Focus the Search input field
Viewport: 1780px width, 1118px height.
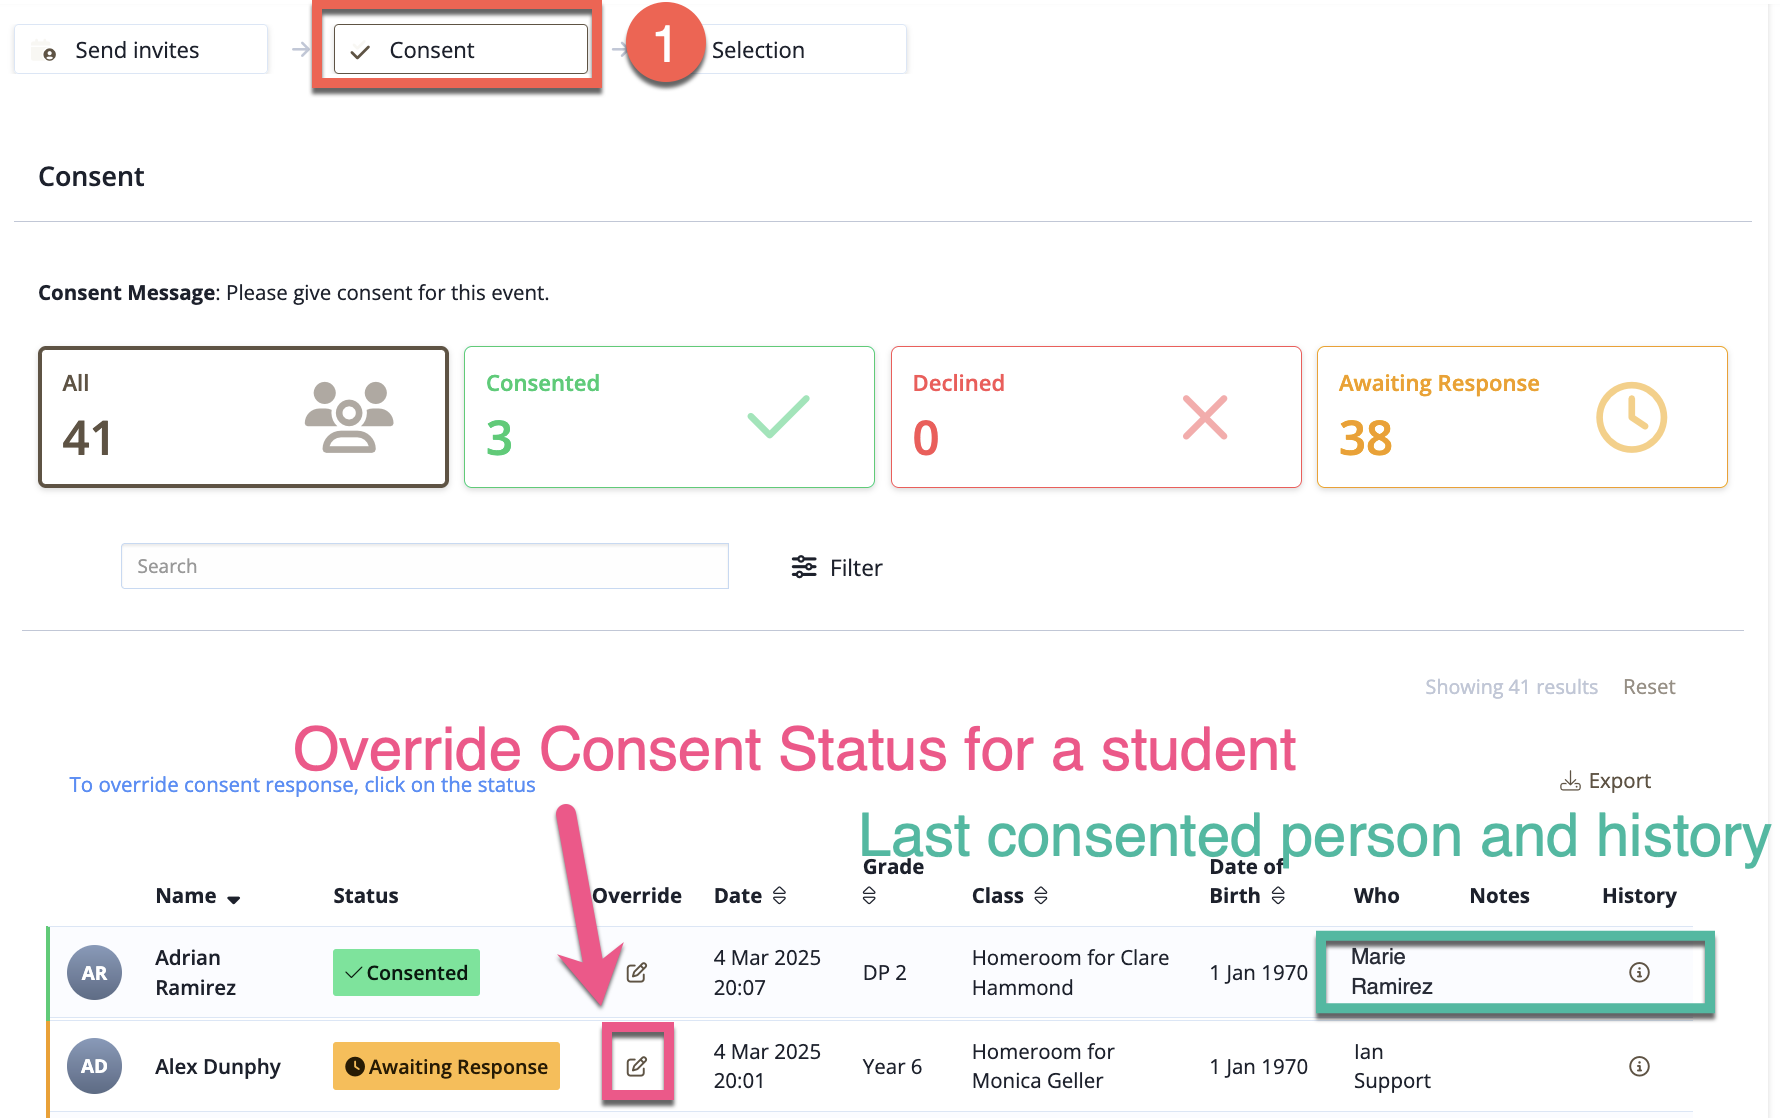tap(425, 566)
